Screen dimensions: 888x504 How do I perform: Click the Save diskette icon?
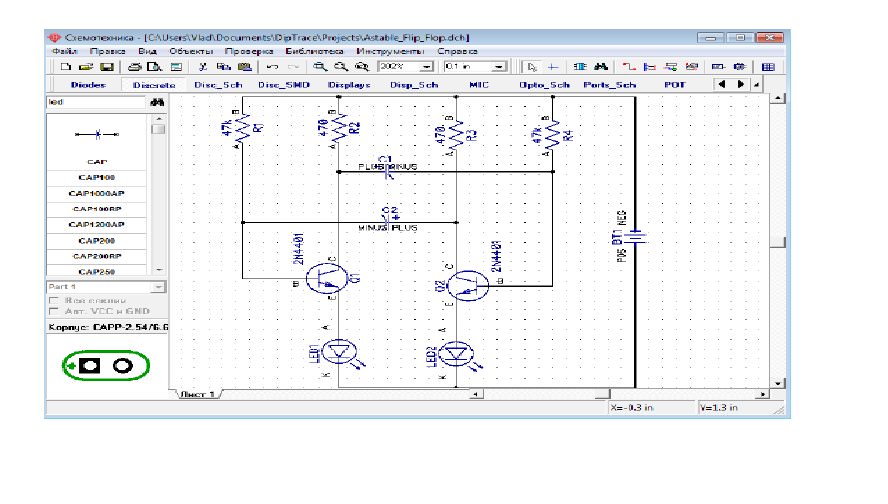click(x=105, y=67)
